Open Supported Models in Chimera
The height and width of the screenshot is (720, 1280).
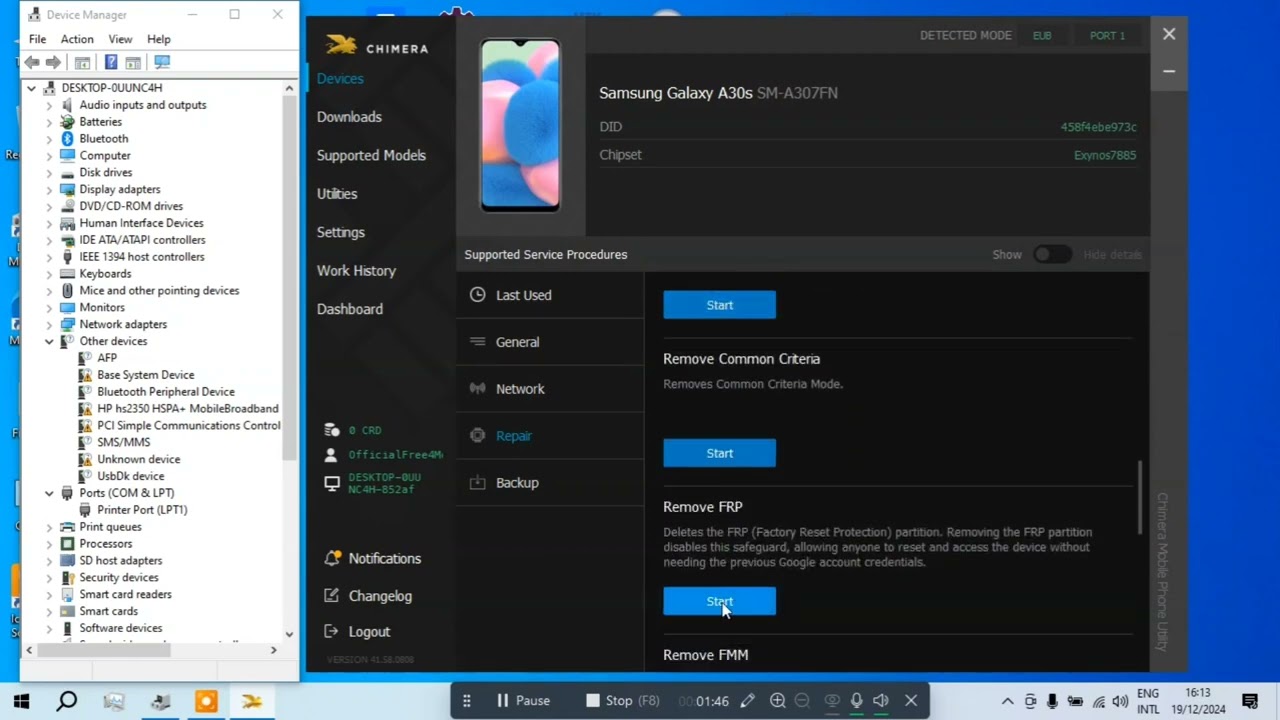pos(371,155)
